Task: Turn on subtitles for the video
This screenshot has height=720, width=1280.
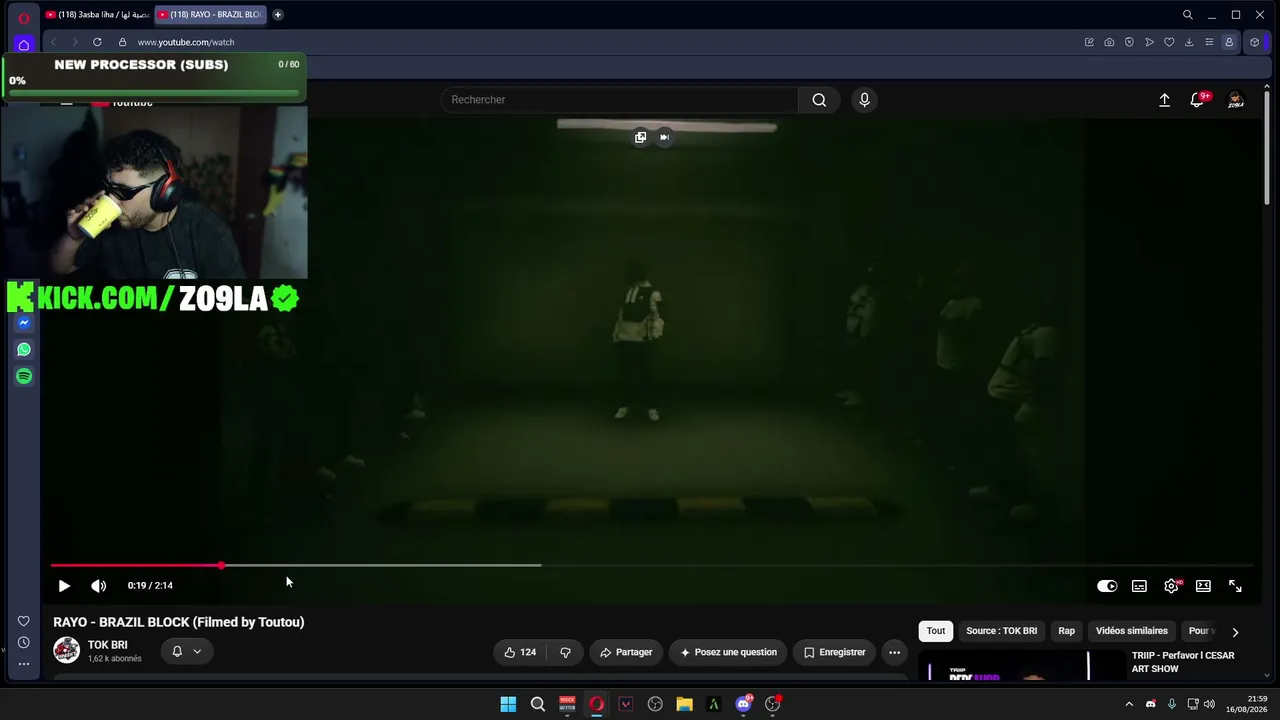Action: tap(1139, 586)
